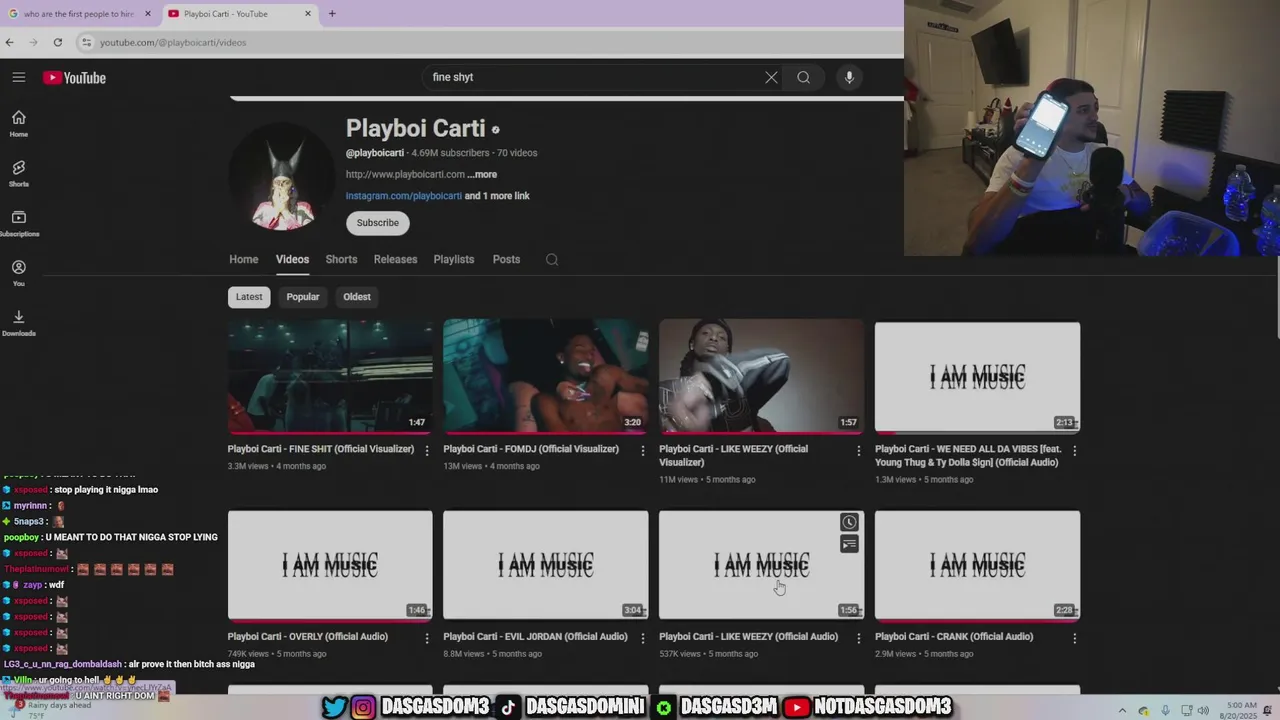This screenshot has width=1280, height=720.
Task: Close the Playboi Carti YouTube tab
Action: point(307,14)
